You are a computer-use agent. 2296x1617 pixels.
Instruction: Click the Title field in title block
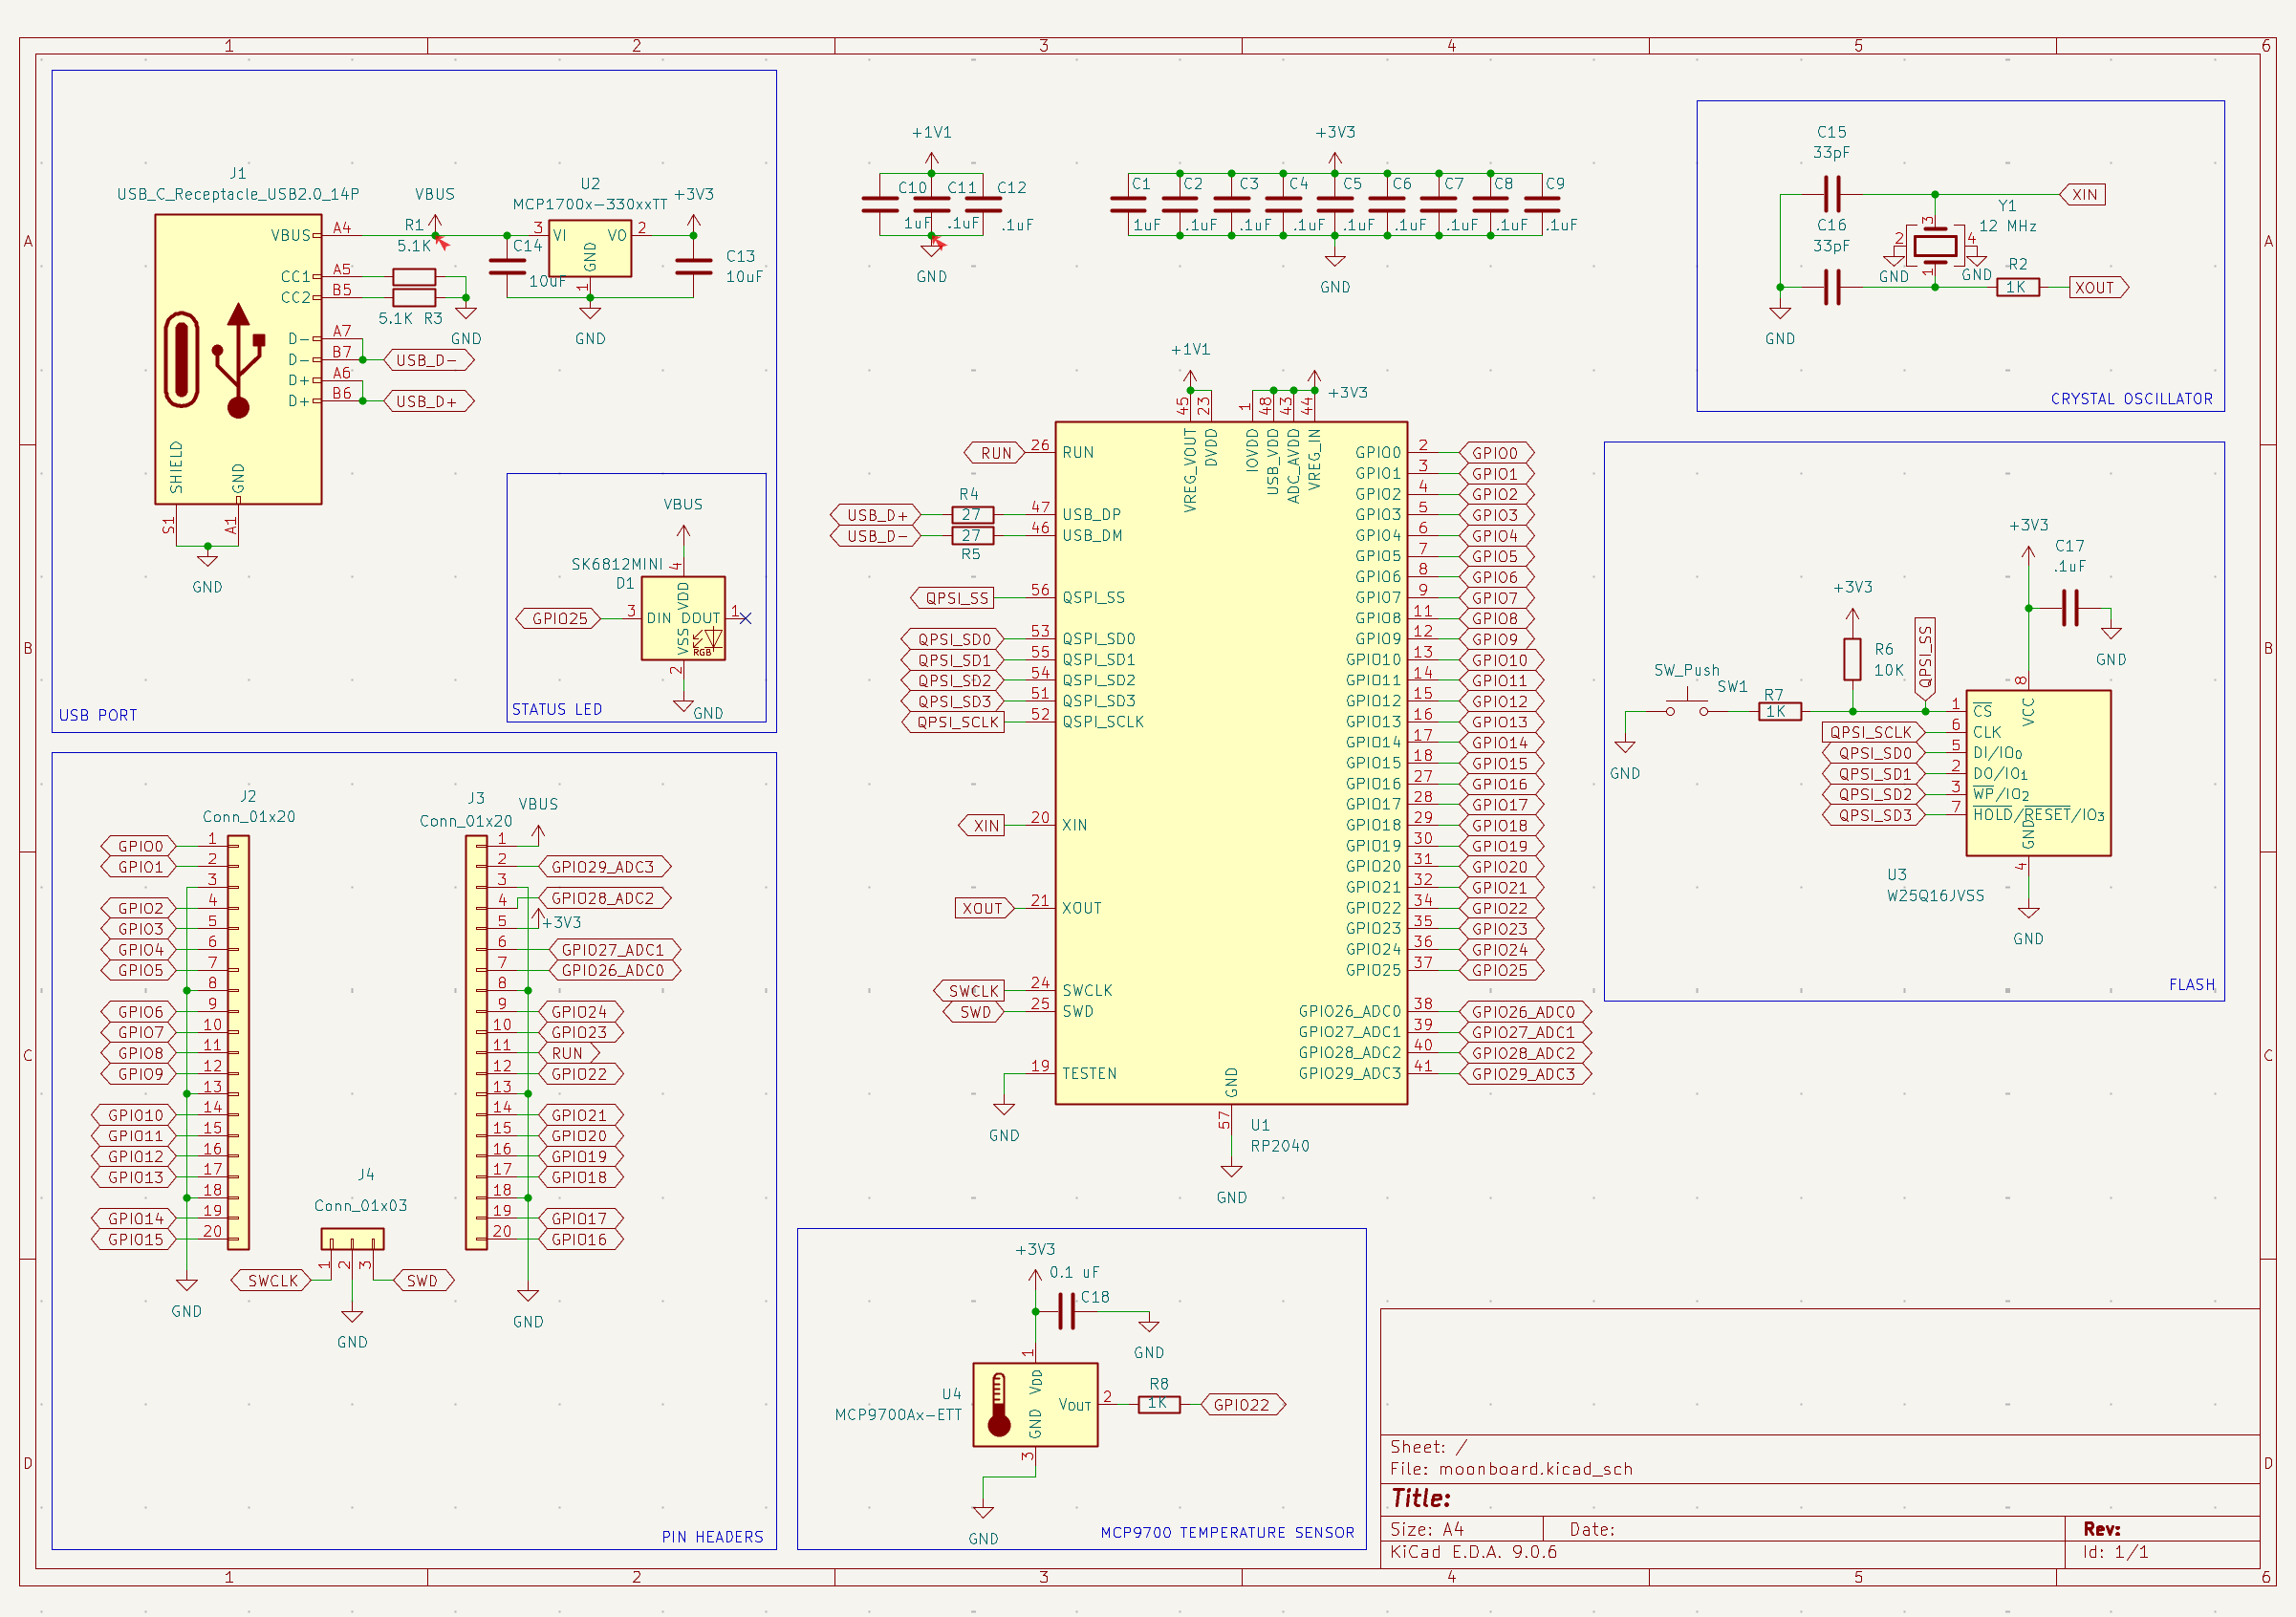coord(1420,1498)
